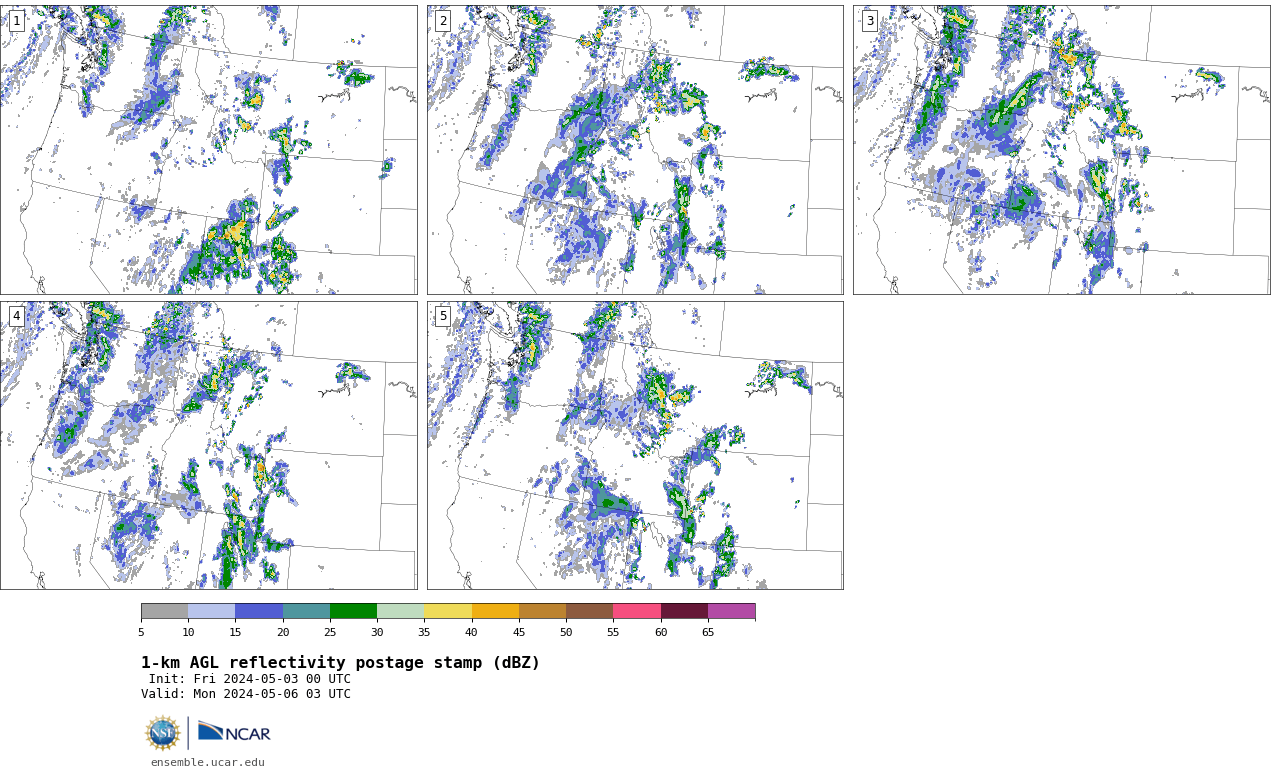Screen dimensions: 1280x773
Task: Click the panel number label '1'
Action: coord(16,21)
